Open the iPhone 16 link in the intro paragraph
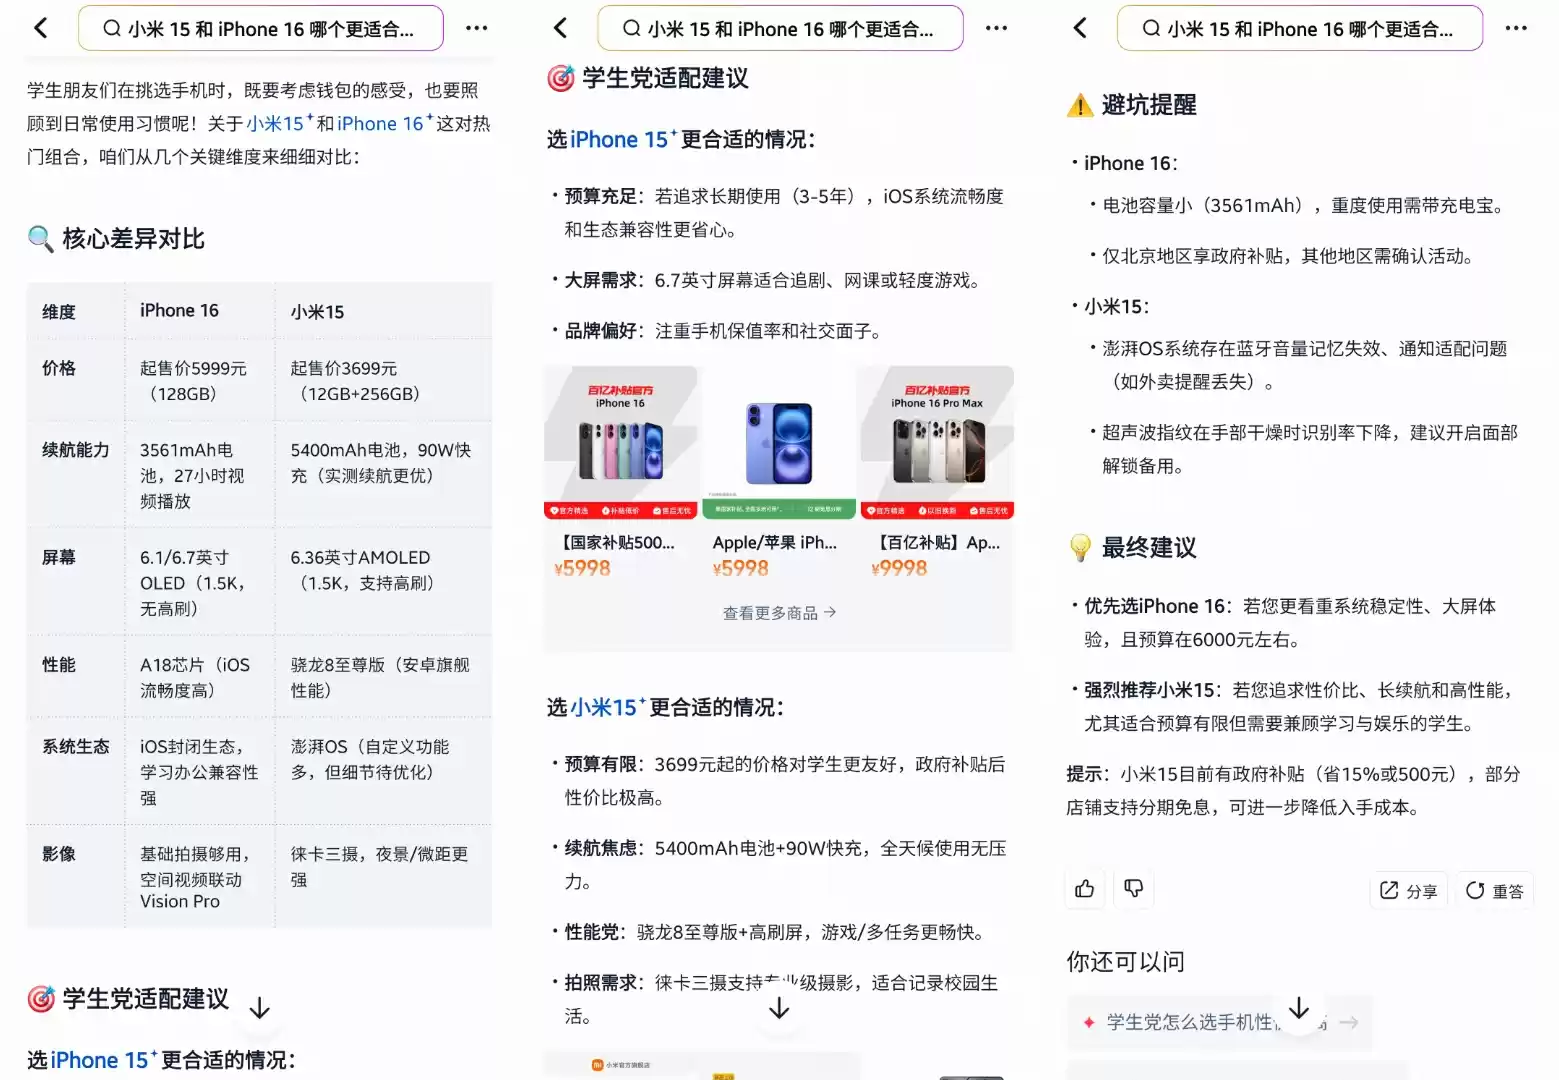This screenshot has height=1080, width=1559. [381, 124]
